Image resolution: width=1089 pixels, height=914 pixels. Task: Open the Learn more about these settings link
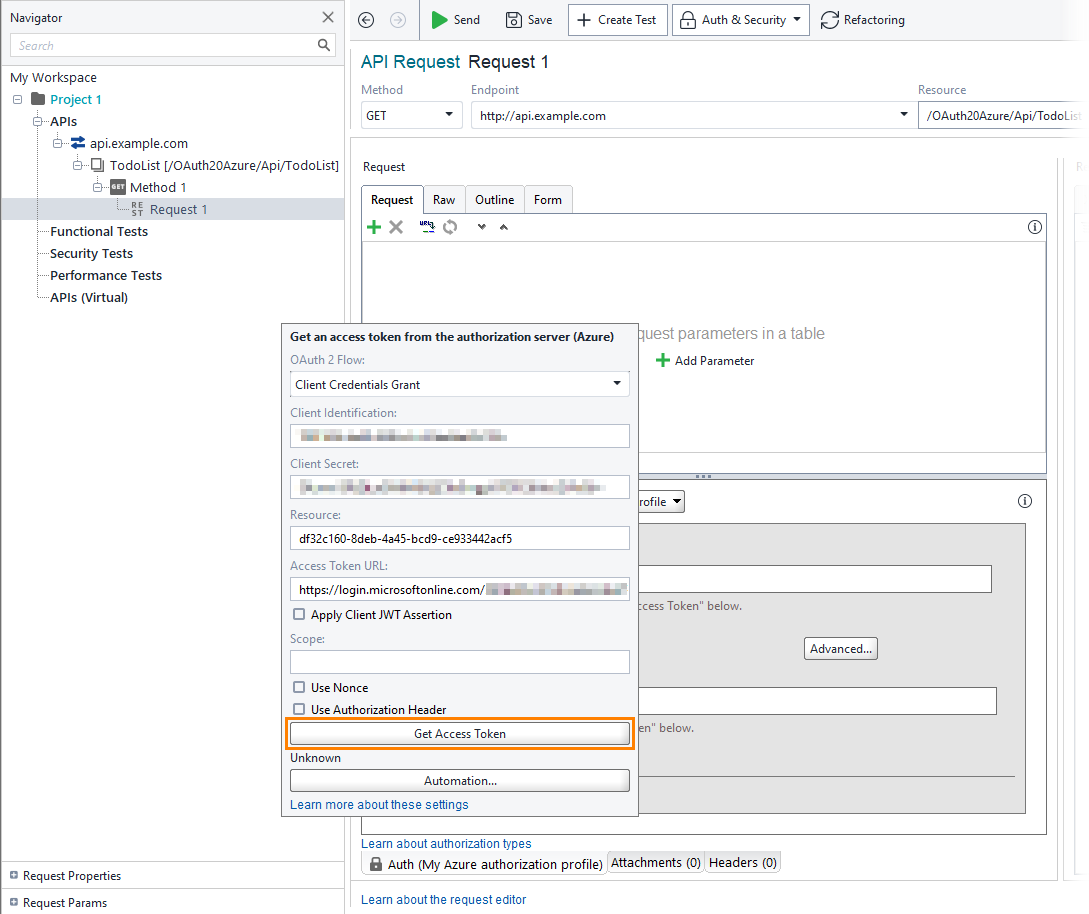tap(378, 804)
